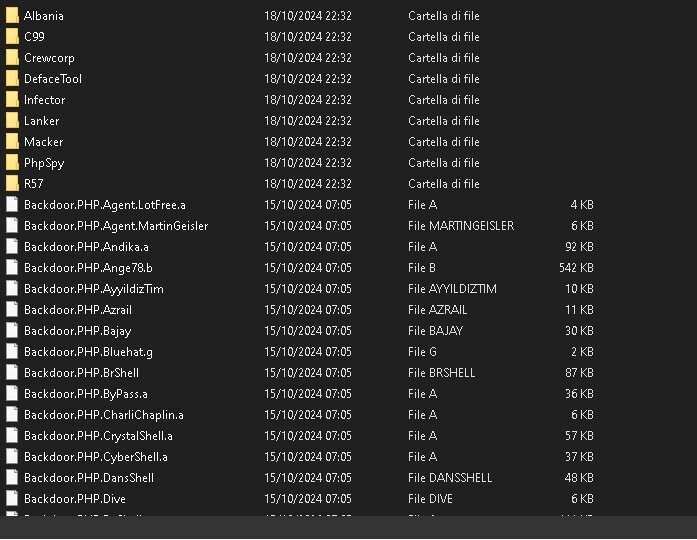Click the file icon of Backdoor.PHP.Azrail

[x=12, y=310]
